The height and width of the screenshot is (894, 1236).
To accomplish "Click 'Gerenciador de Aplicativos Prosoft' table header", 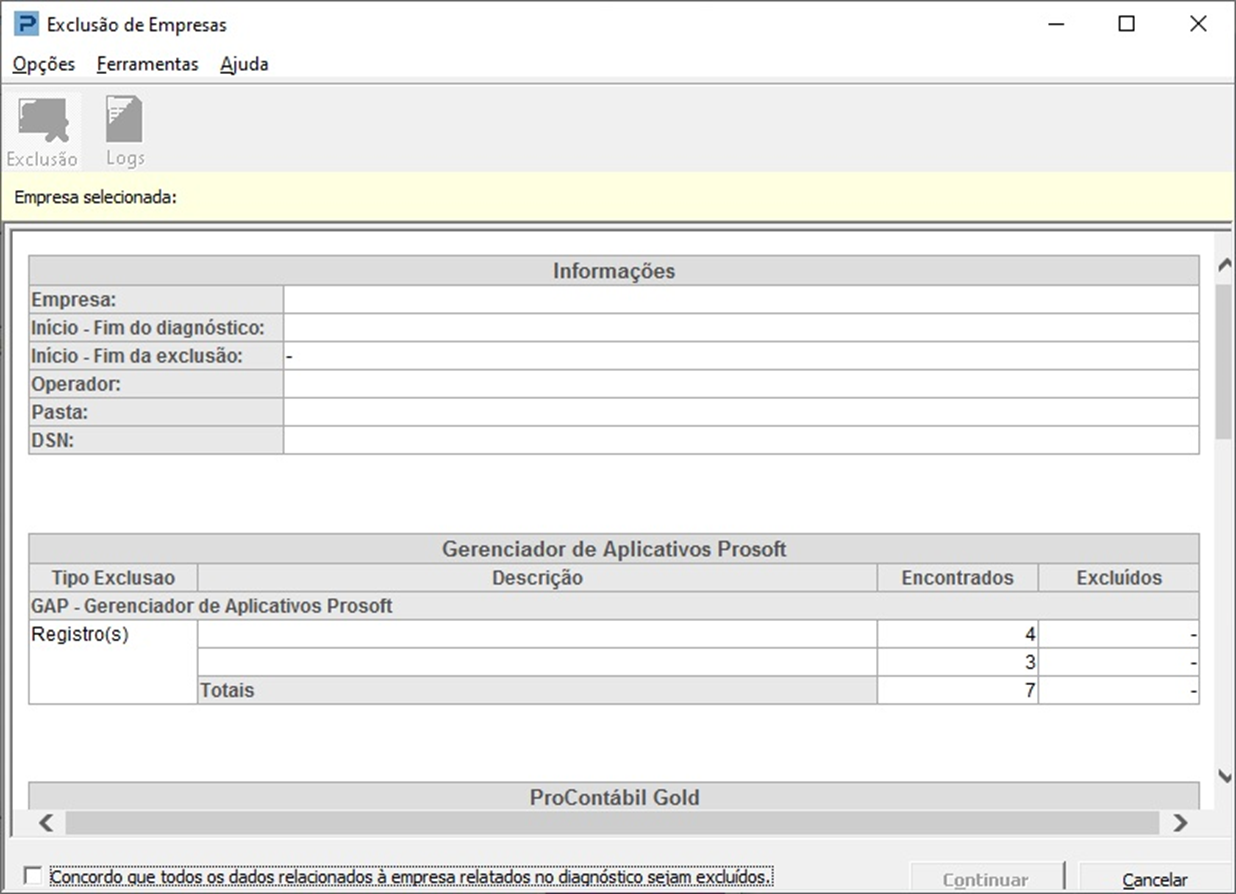I will [614, 549].
